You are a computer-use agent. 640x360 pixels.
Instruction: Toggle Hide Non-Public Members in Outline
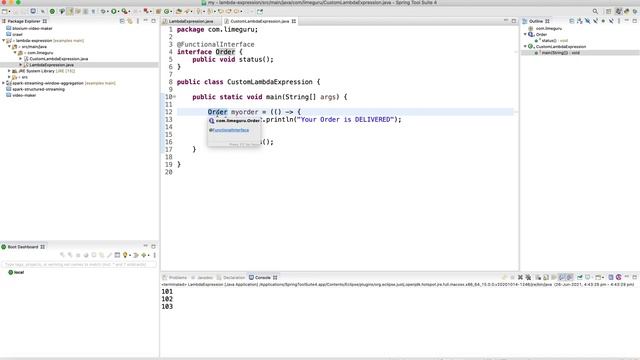[603, 21]
